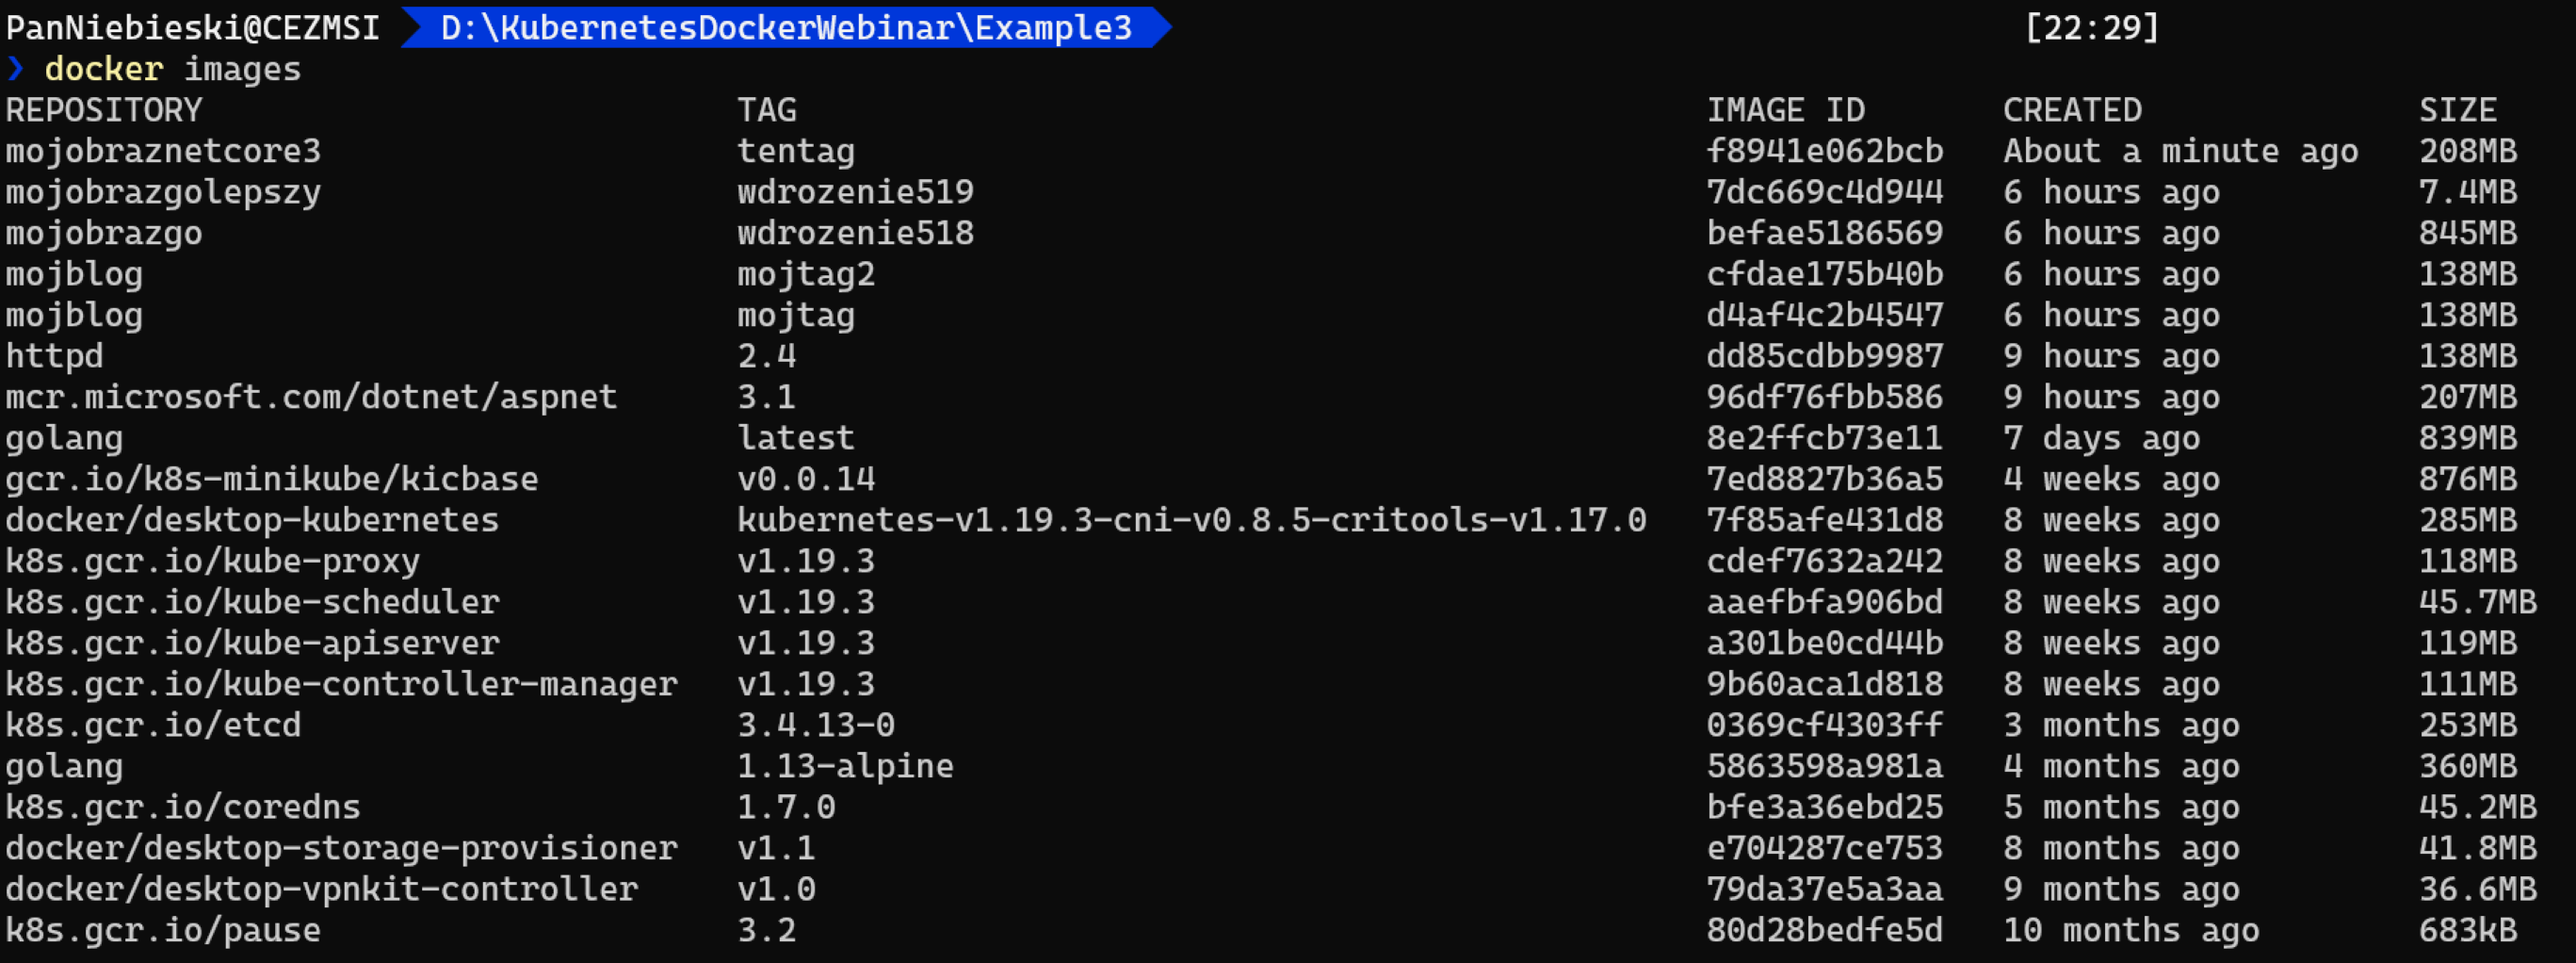Click the 683kB size value

pos(2468,929)
